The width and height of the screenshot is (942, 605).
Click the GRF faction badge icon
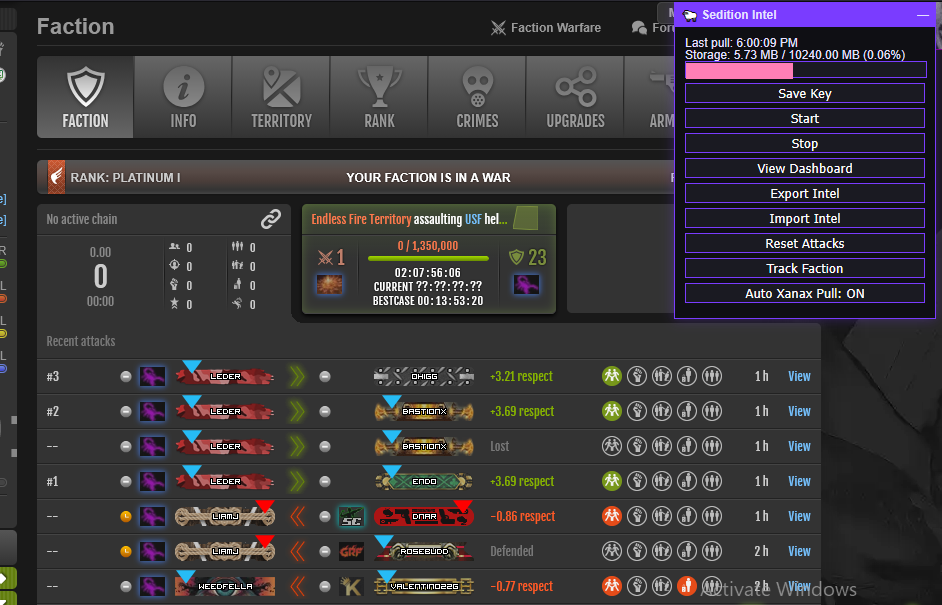350,551
